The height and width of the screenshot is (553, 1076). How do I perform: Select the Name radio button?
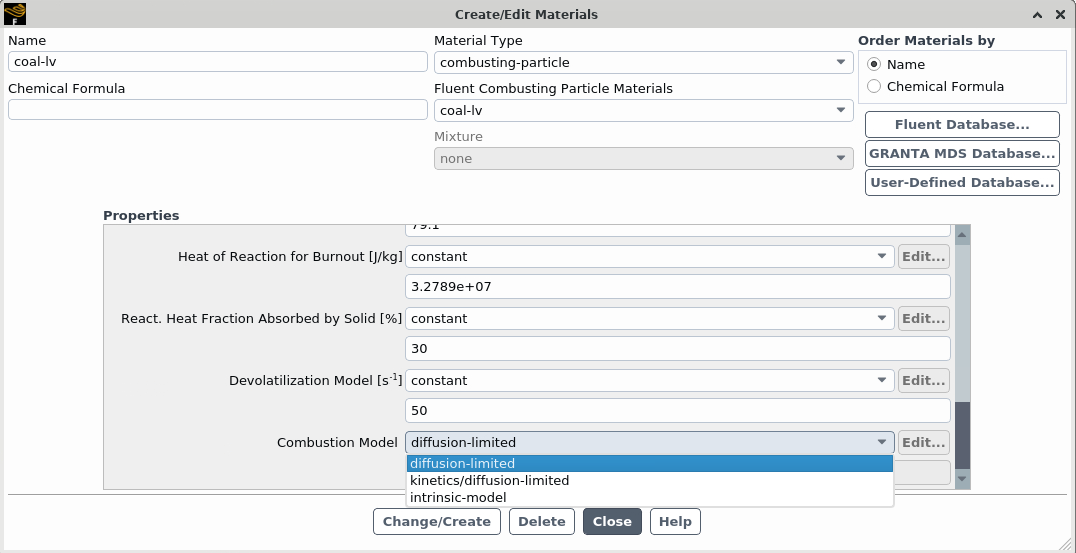[874, 64]
